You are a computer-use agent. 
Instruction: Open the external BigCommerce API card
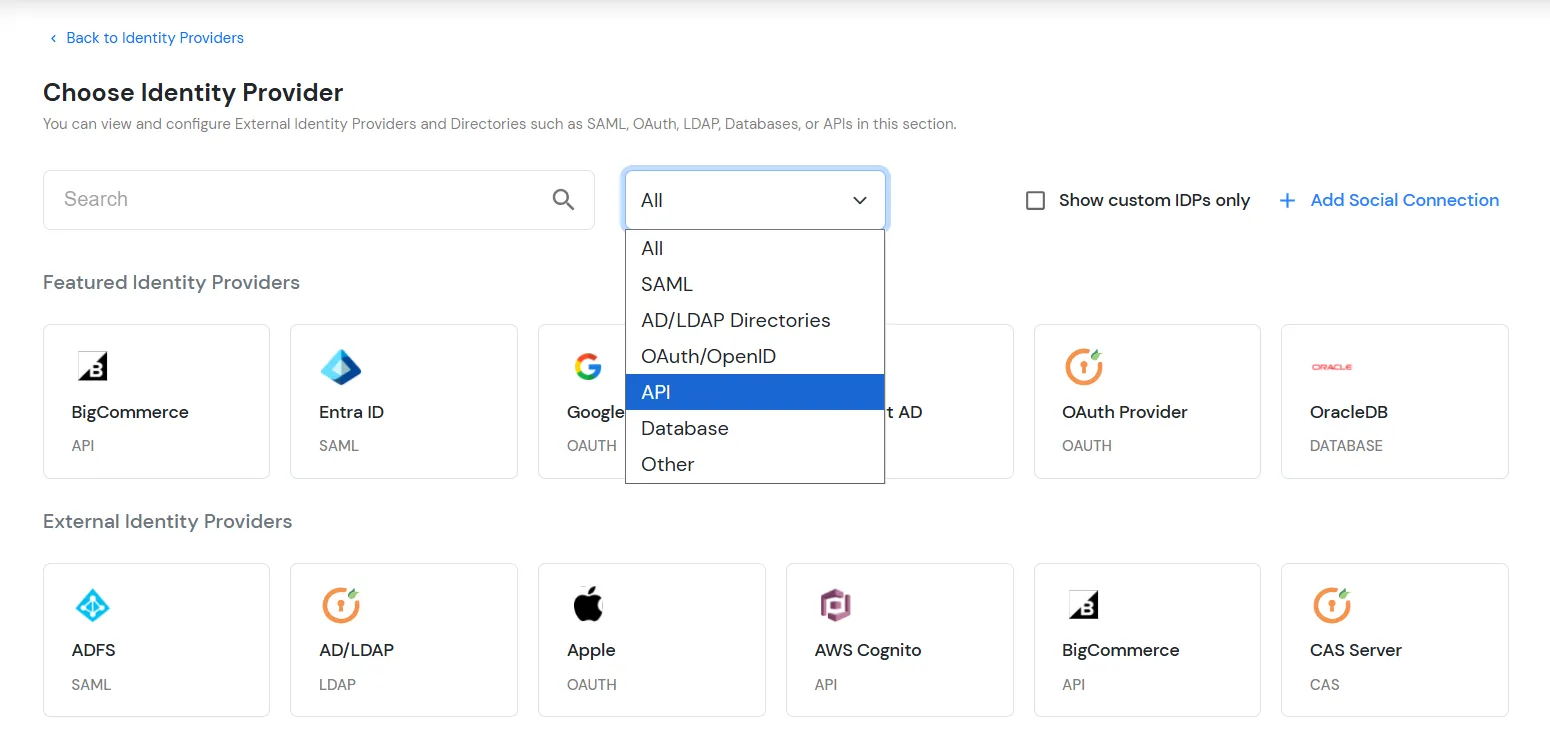coord(1147,640)
